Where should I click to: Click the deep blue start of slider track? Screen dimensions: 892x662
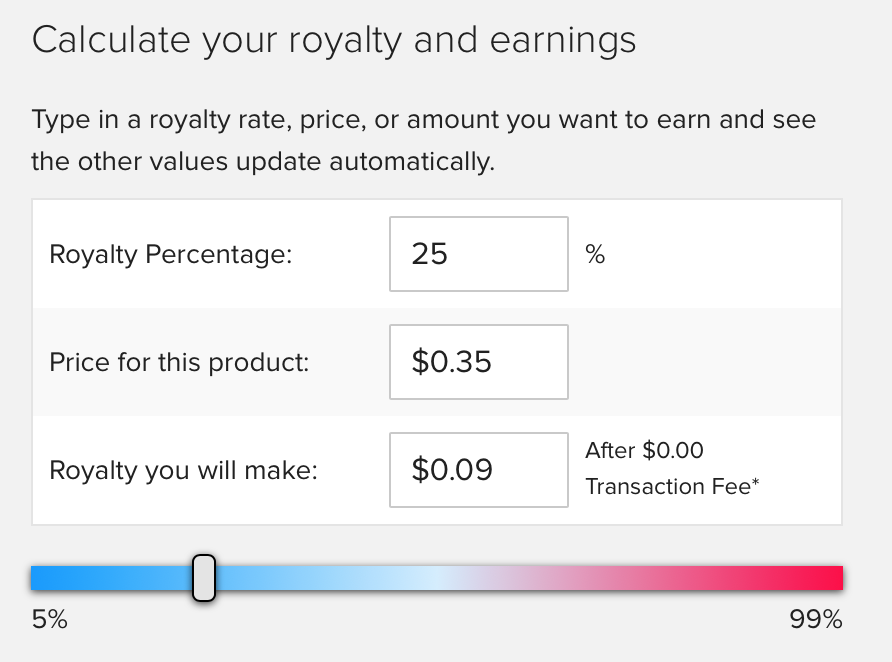coord(51,578)
